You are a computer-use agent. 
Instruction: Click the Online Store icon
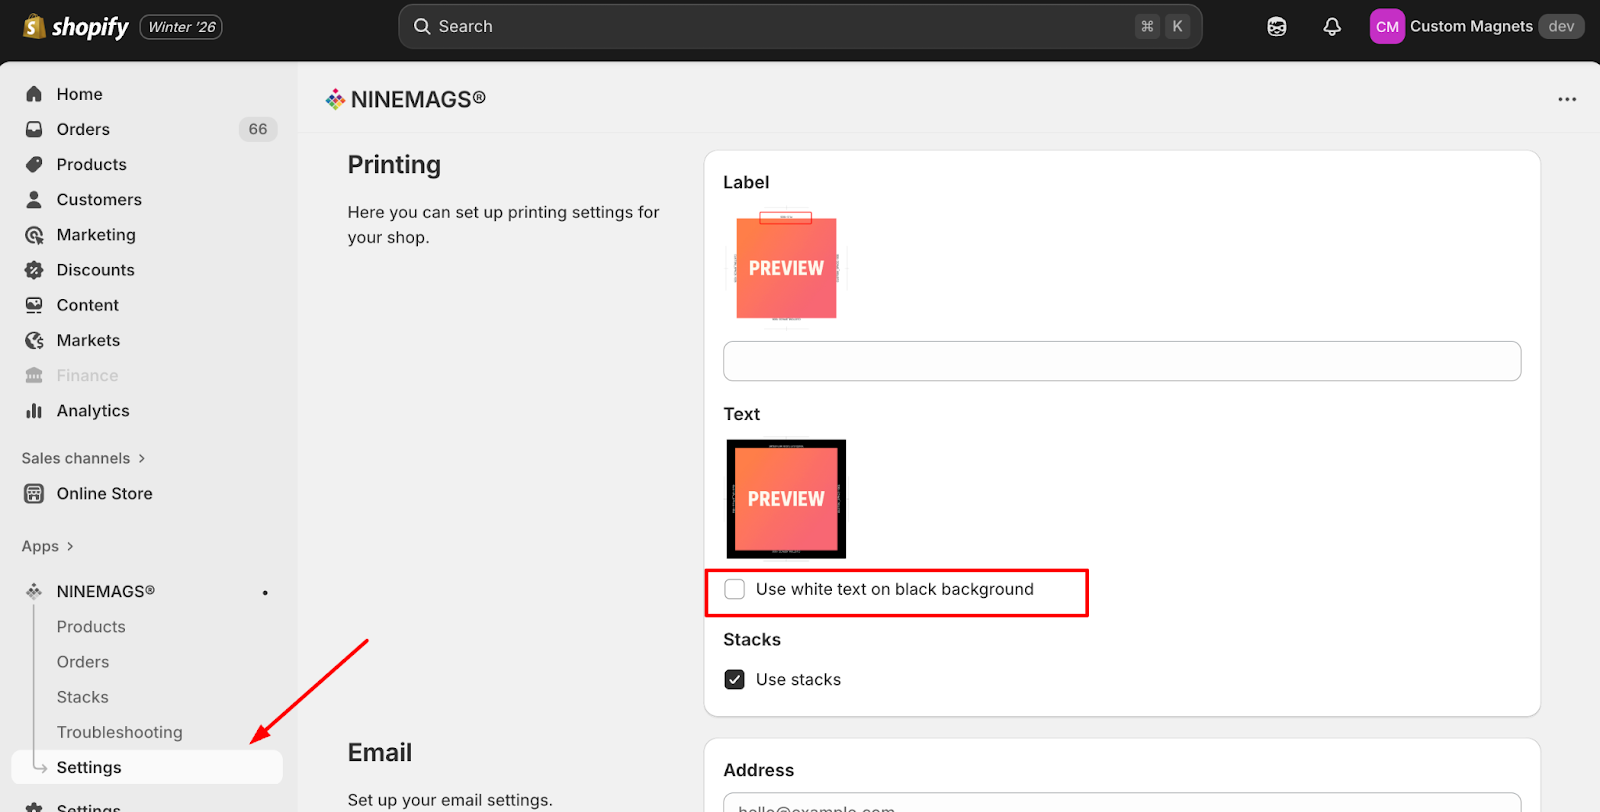[34, 493]
